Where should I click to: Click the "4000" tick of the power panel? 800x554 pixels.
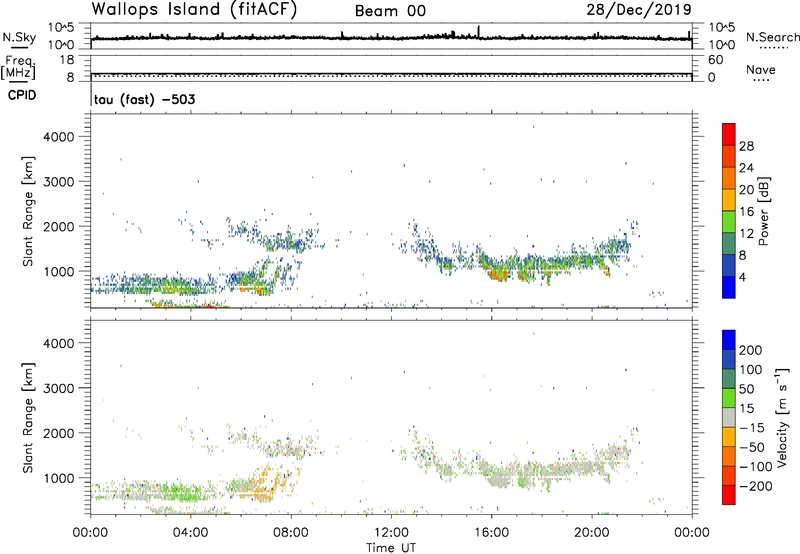tap(59, 137)
